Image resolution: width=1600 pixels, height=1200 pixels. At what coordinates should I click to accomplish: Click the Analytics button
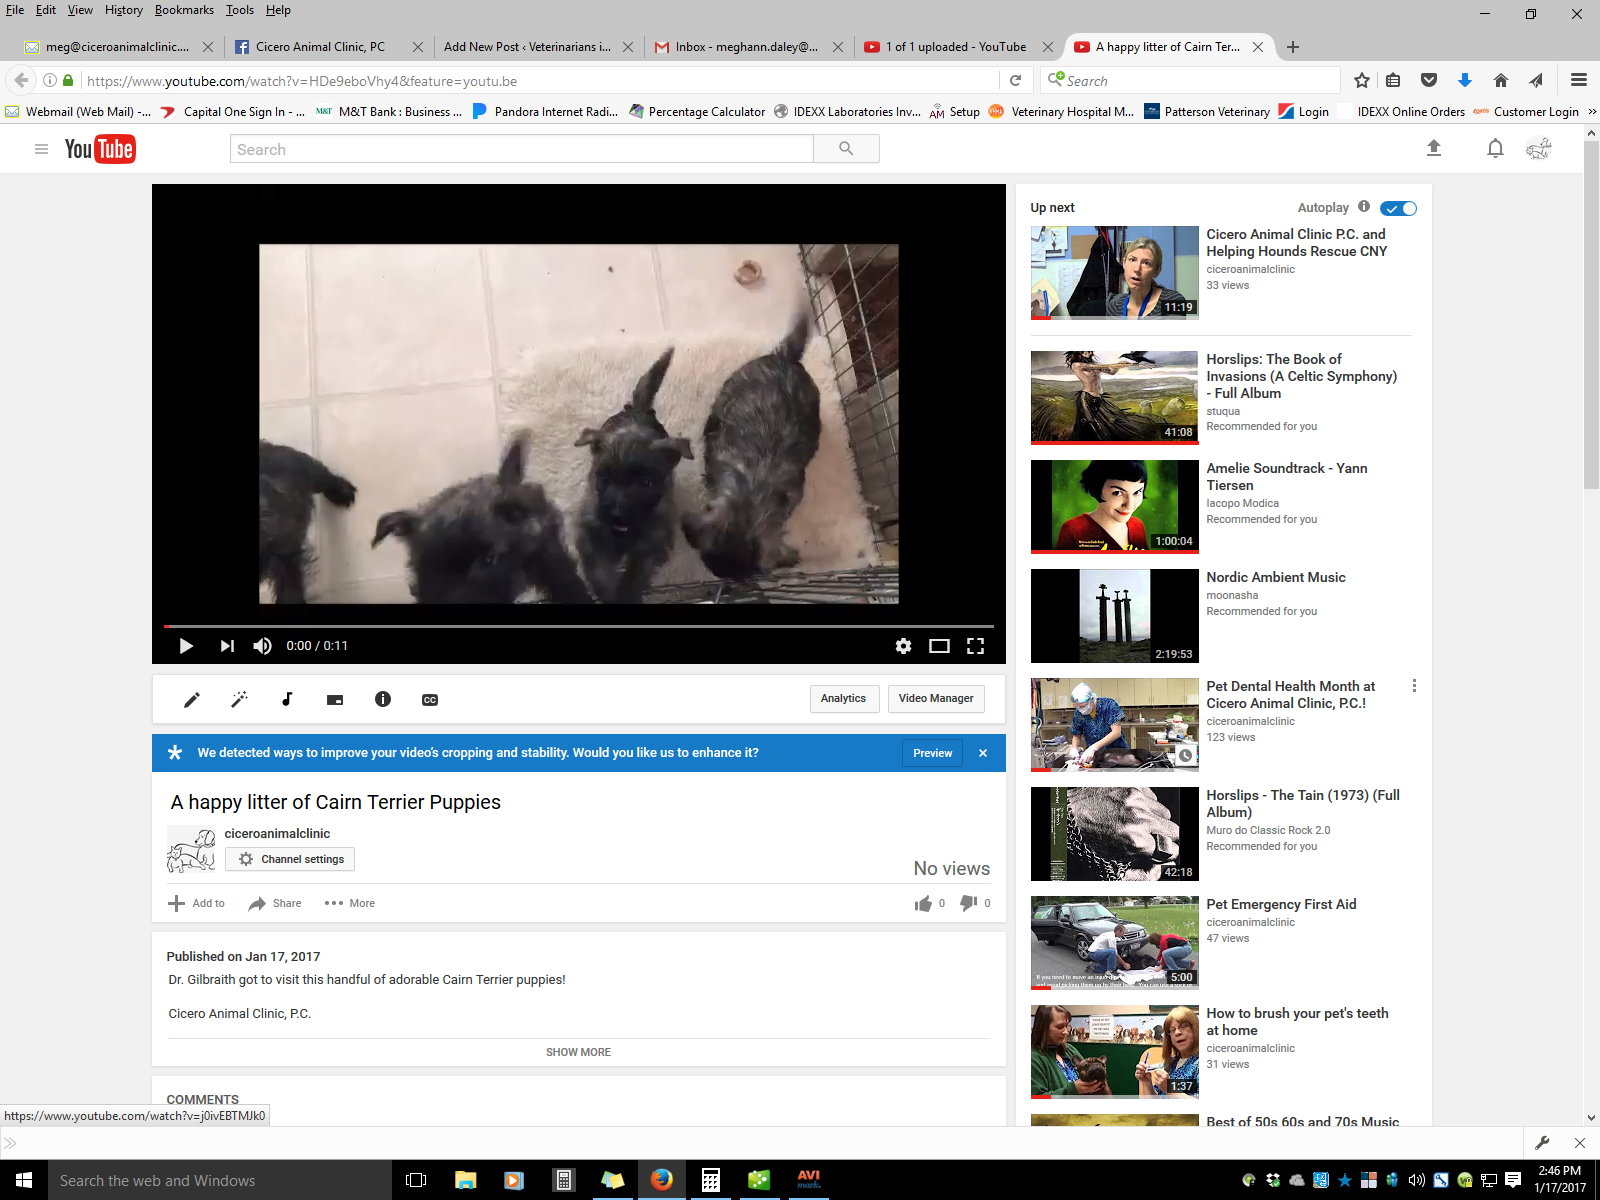843,699
